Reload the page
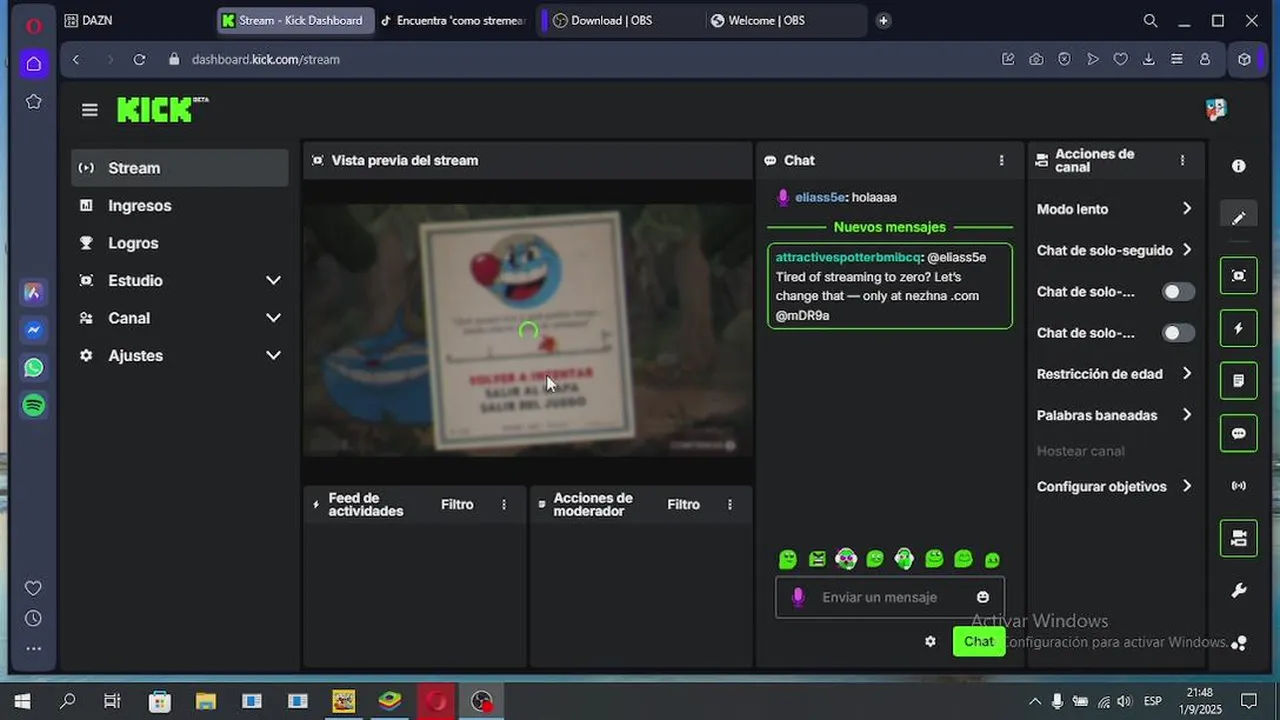The height and width of the screenshot is (720, 1280). pyautogui.click(x=139, y=59)
